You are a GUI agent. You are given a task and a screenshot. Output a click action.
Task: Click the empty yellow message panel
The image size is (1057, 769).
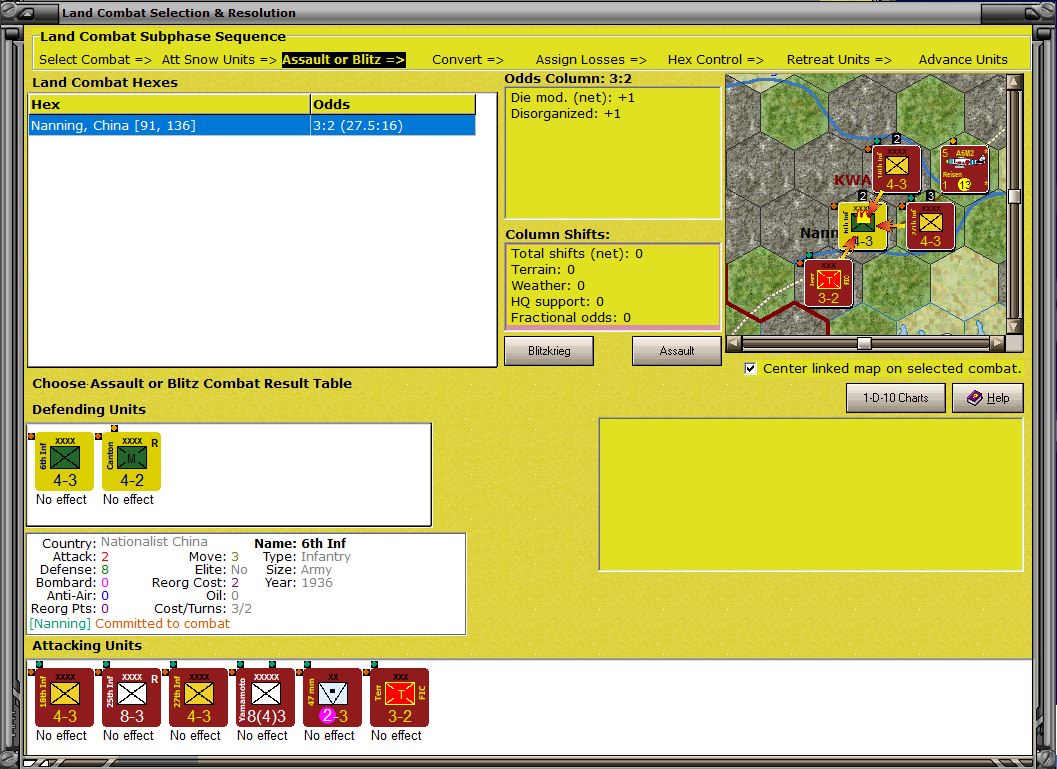[x=811, y=495]
